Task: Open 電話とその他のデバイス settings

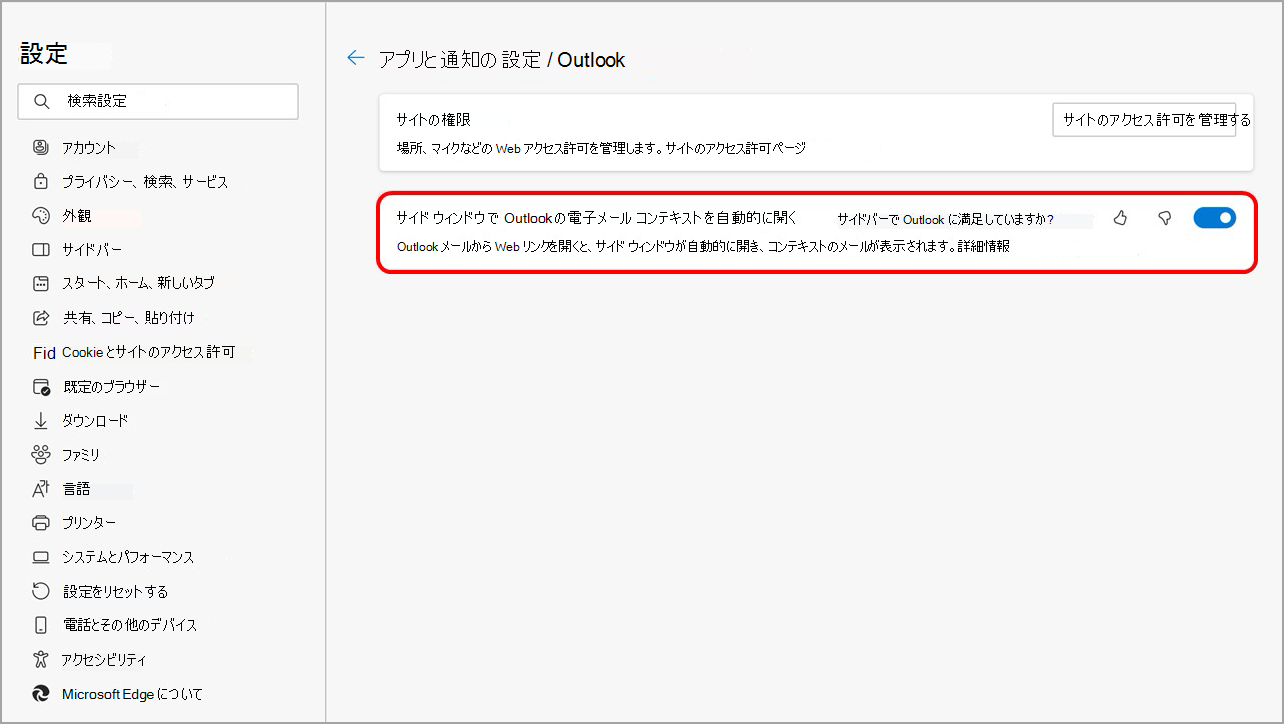Action: point(130,625)
